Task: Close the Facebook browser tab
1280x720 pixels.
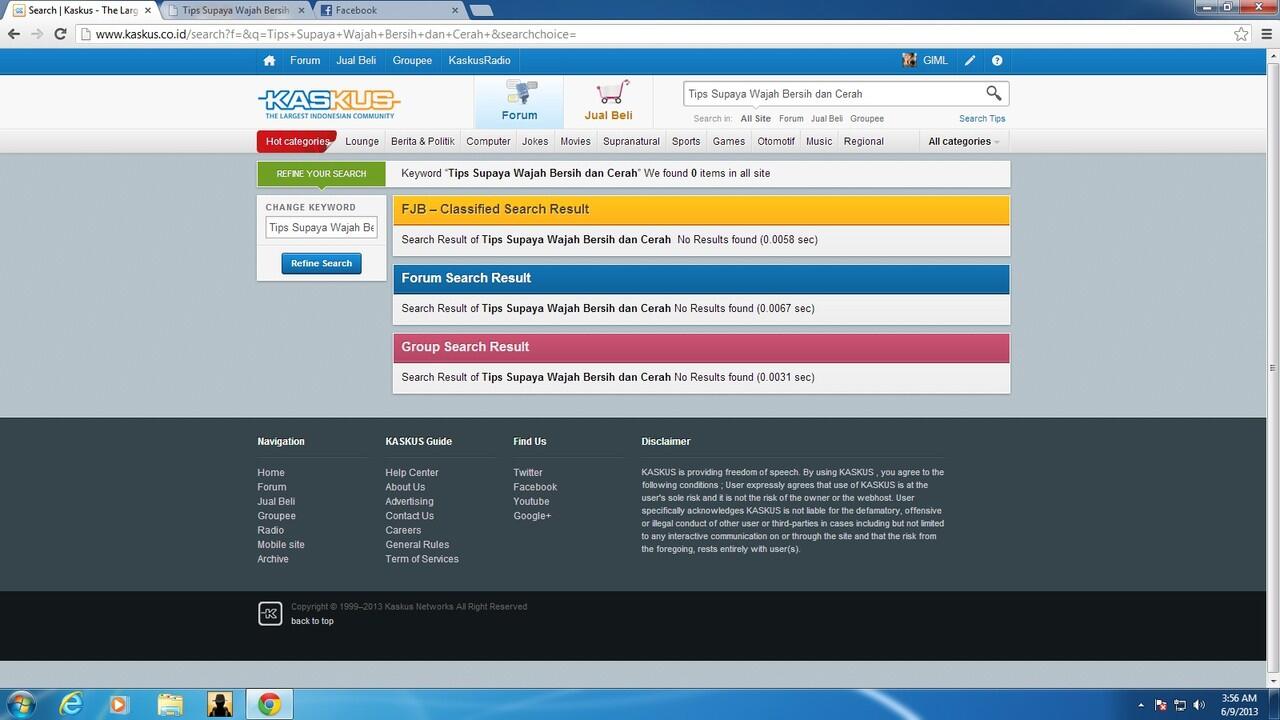Action: point(454,10)
